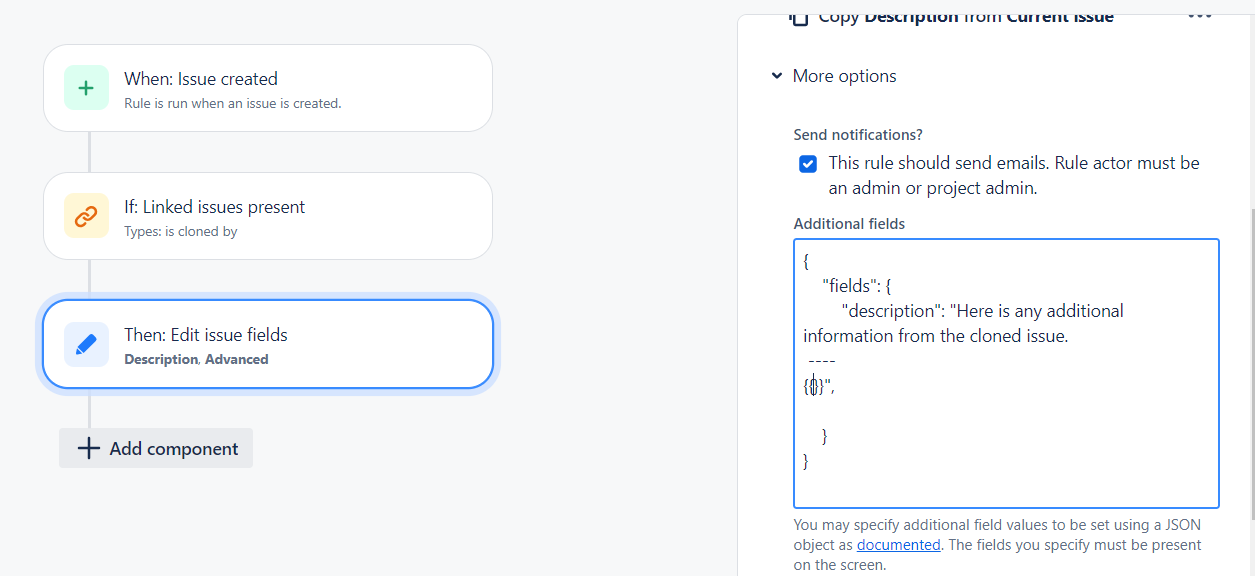Collapse the More options section

click(x=834, y=76)
